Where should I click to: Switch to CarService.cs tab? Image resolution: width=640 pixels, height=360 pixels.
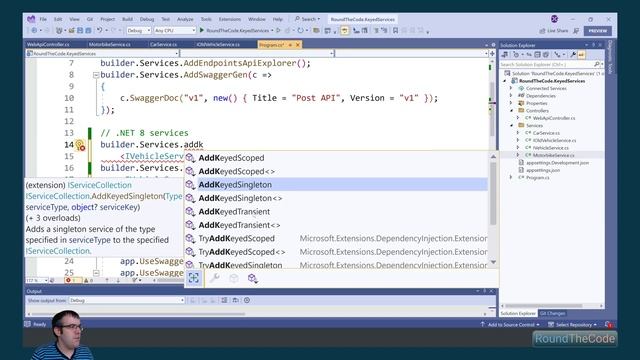click(163, 44)
